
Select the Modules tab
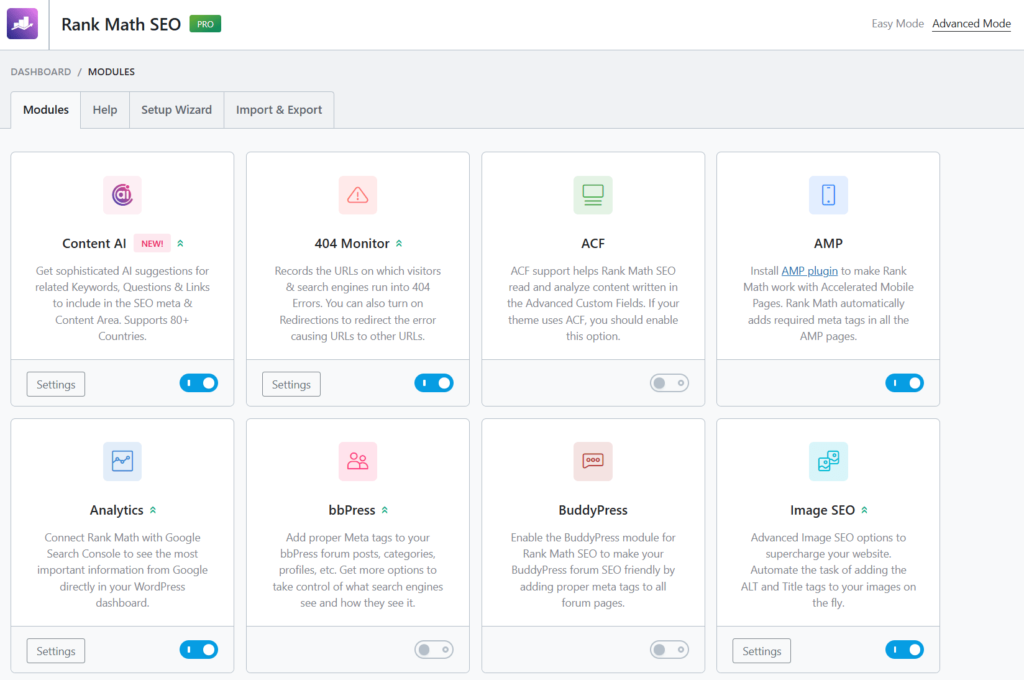pyautogui.click(x=46, y=110)
